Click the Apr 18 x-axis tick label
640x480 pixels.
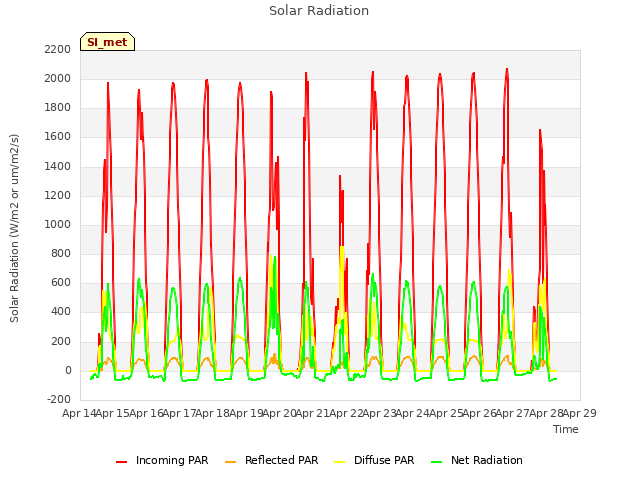213,413
